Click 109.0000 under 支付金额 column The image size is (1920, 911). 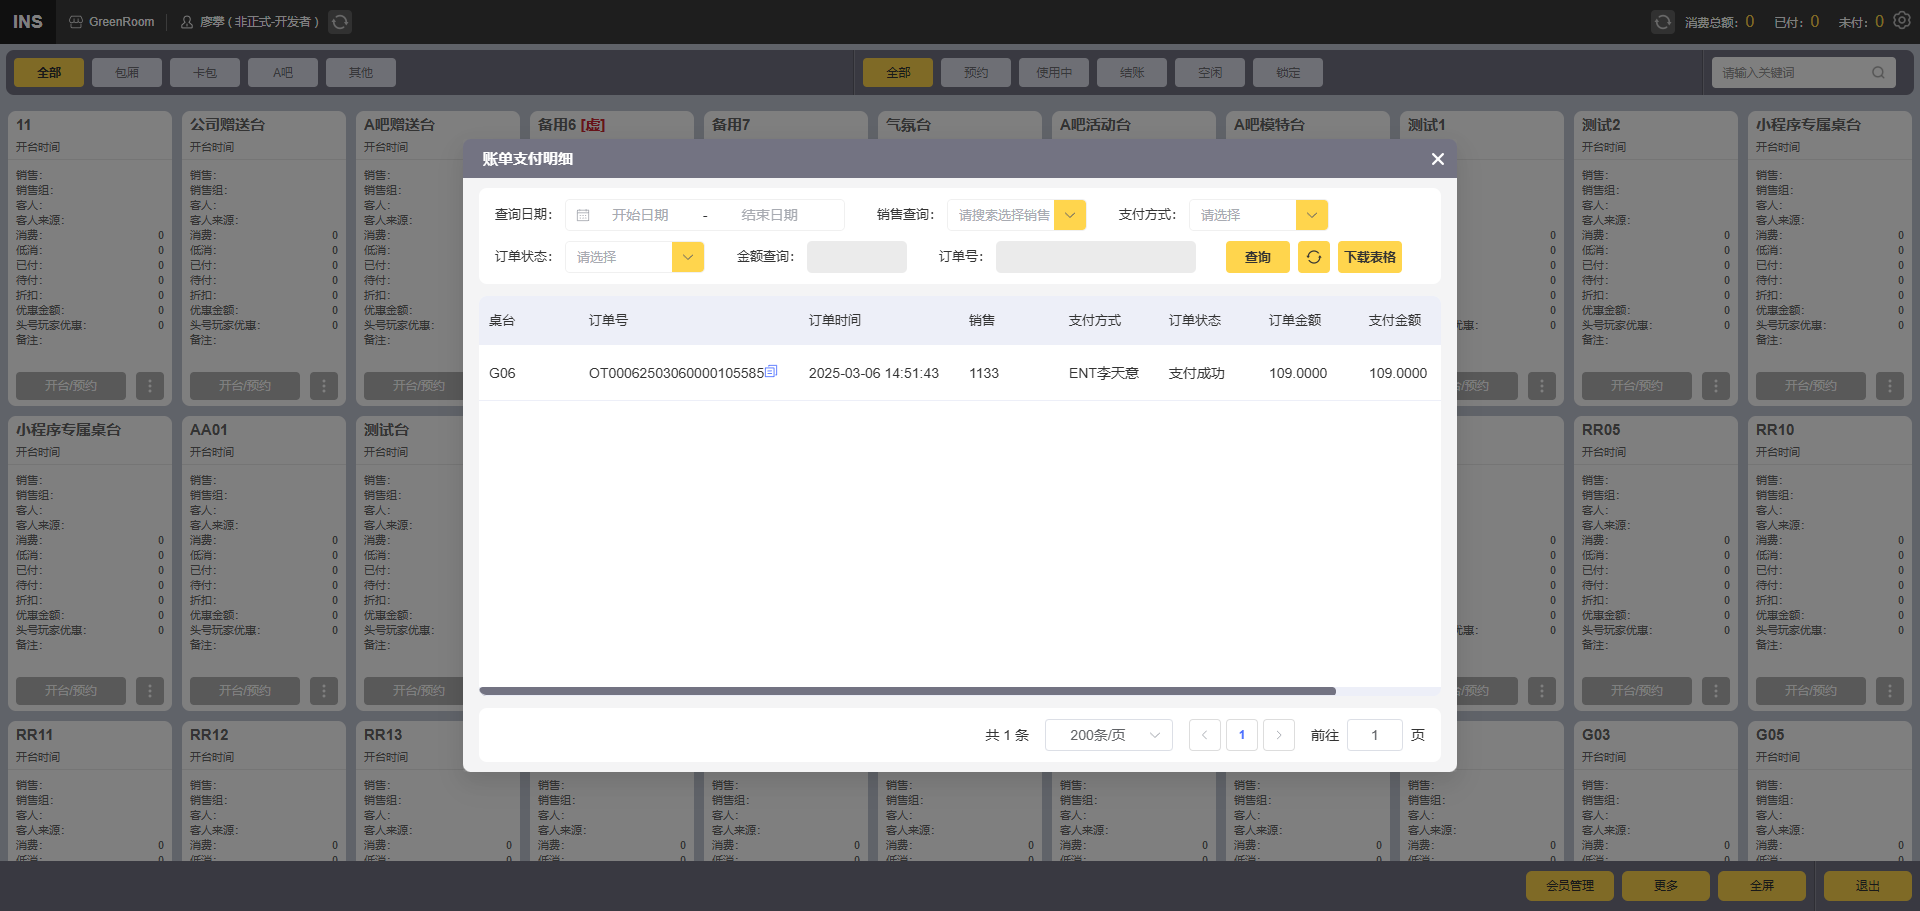point(1398,373)
